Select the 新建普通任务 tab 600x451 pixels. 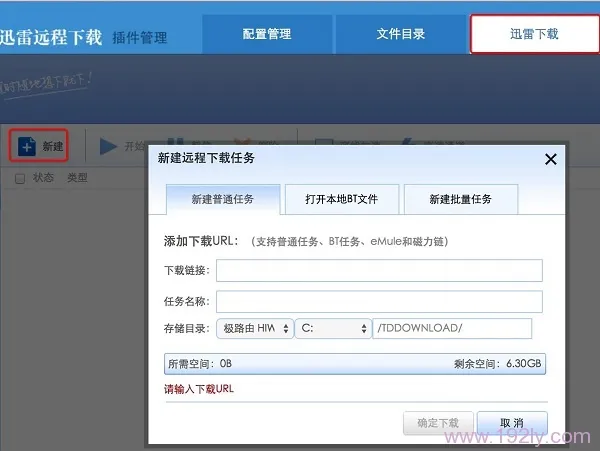click(222, 199)
